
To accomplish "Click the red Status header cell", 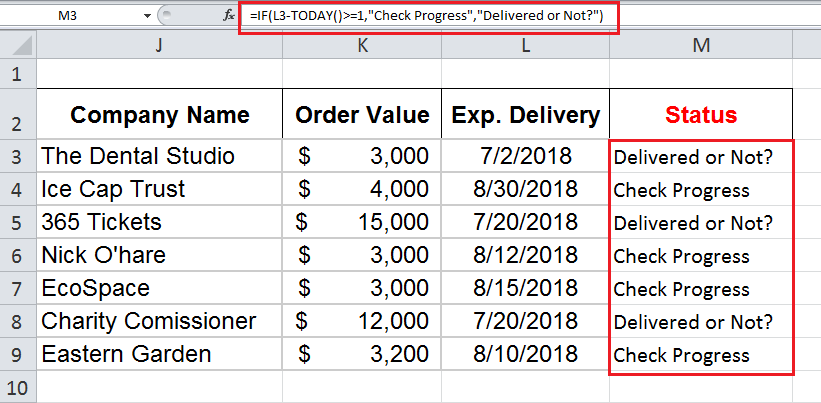I will (x=701, y=115).
